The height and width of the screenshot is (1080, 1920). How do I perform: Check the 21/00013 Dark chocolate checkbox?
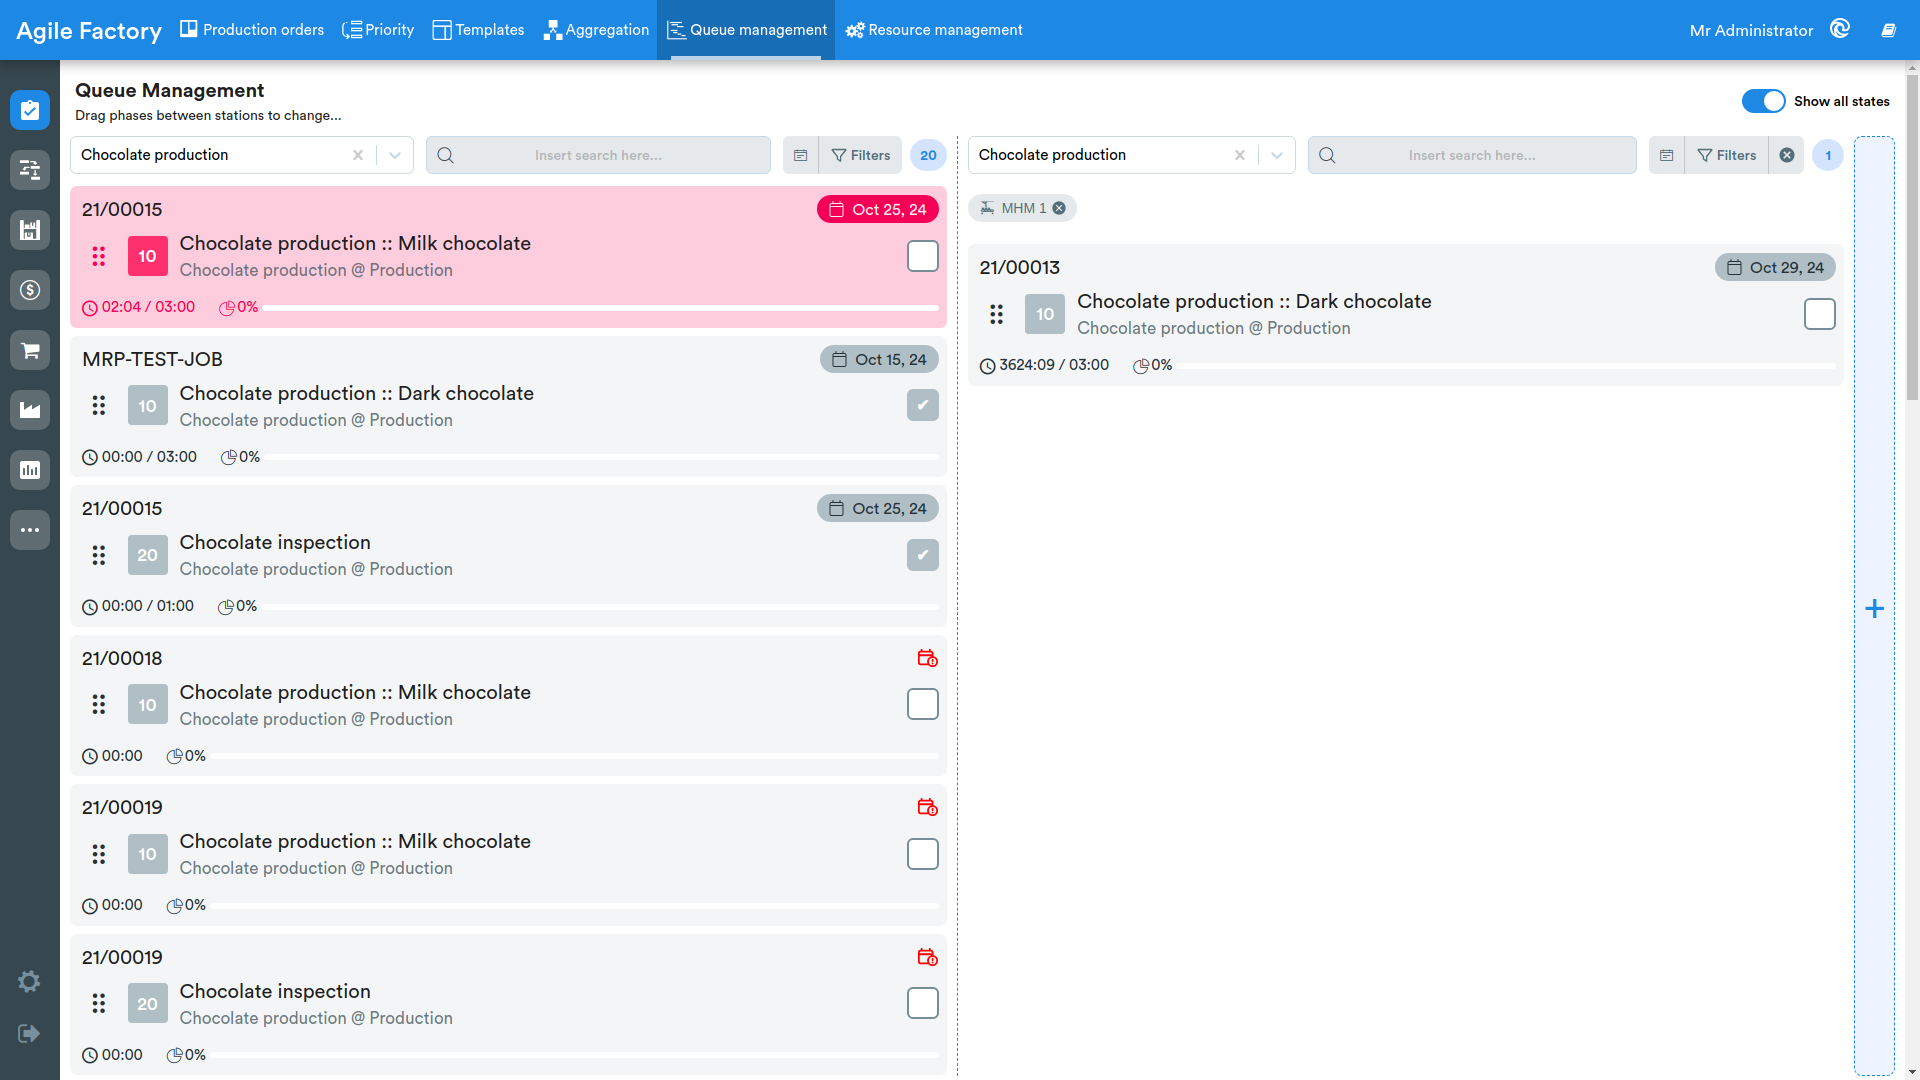tap(1820, 314)
